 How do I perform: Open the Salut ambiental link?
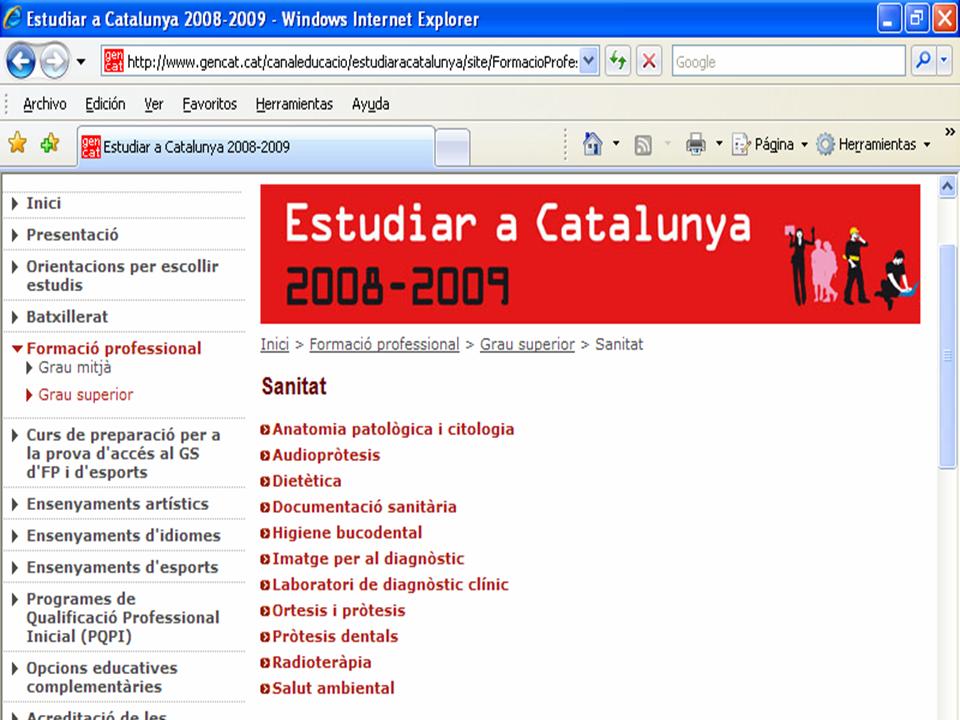[x=332, y=688]
